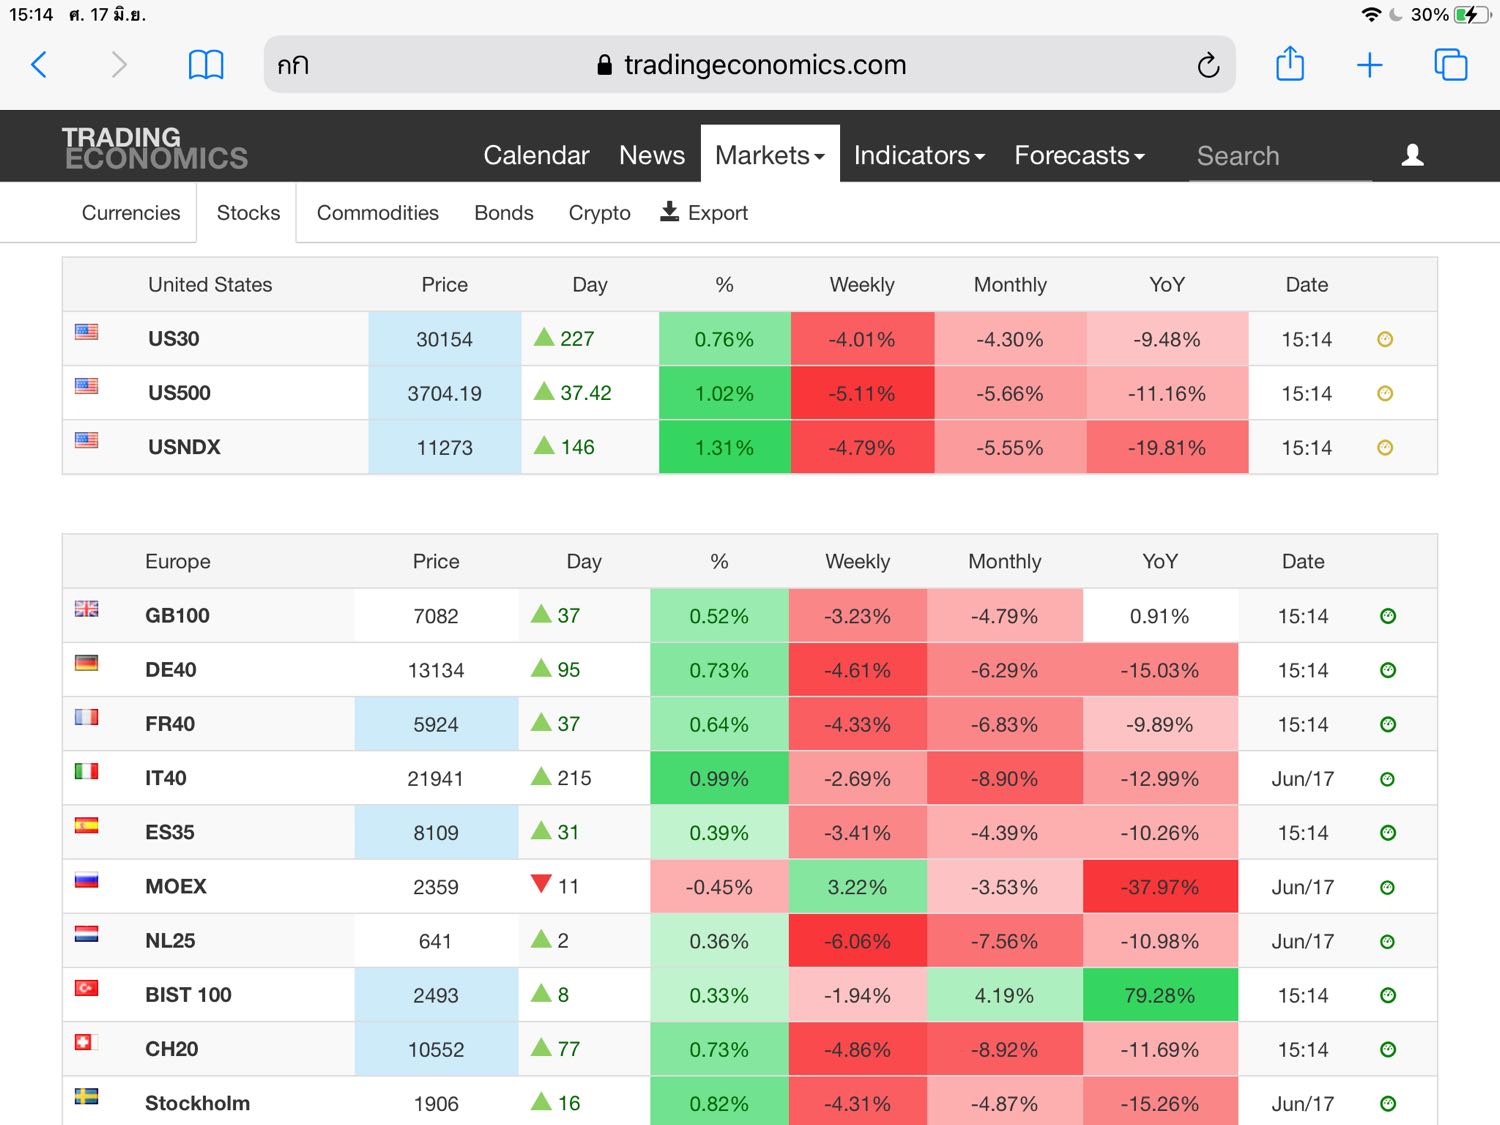Click the clock icon in BIST 100 row

(x=1388, y=995)
